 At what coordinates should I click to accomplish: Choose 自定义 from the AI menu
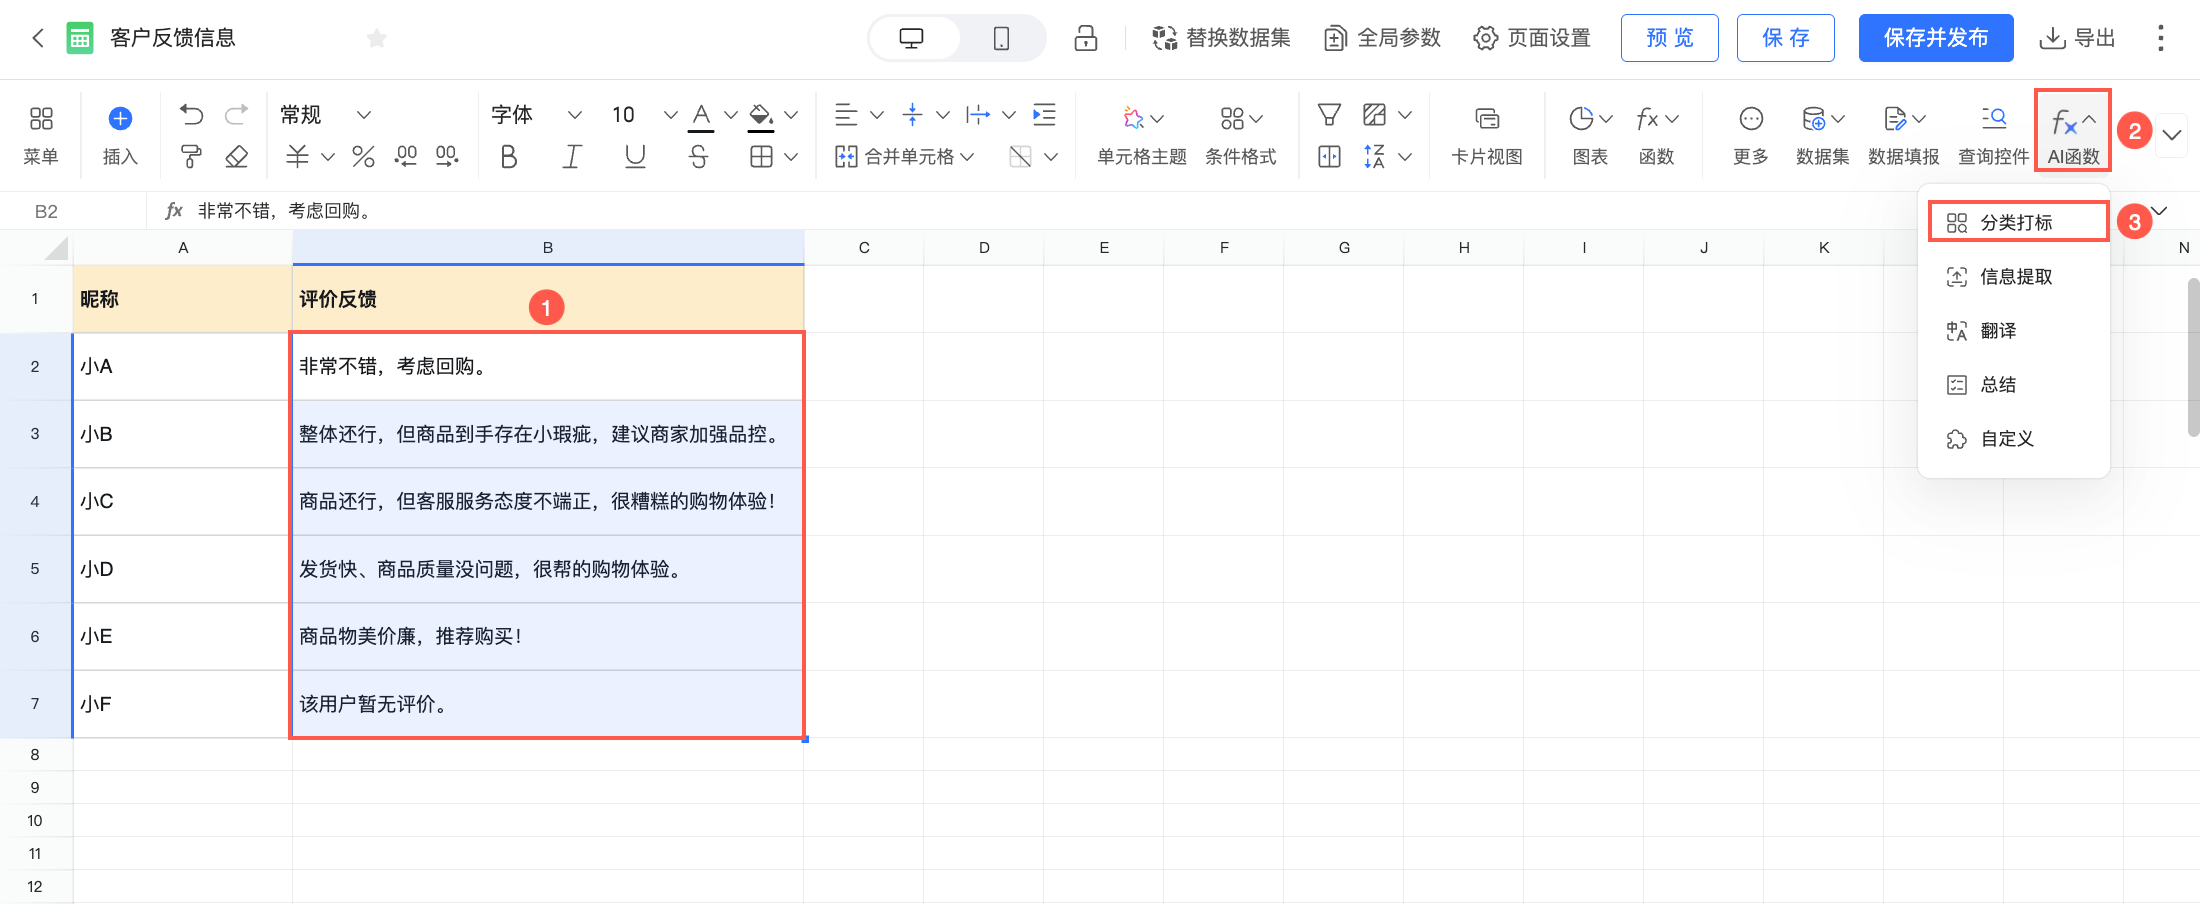[x=2014, y=439]
